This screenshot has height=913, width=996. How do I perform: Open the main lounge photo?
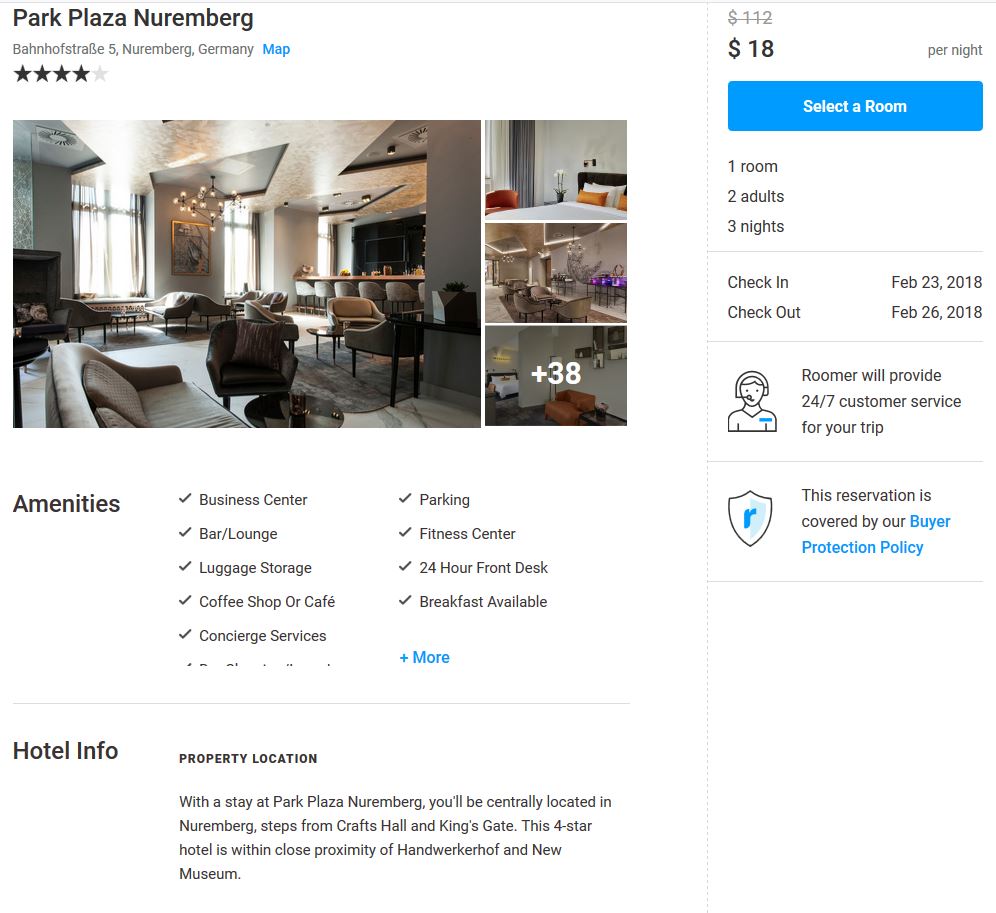246,274
